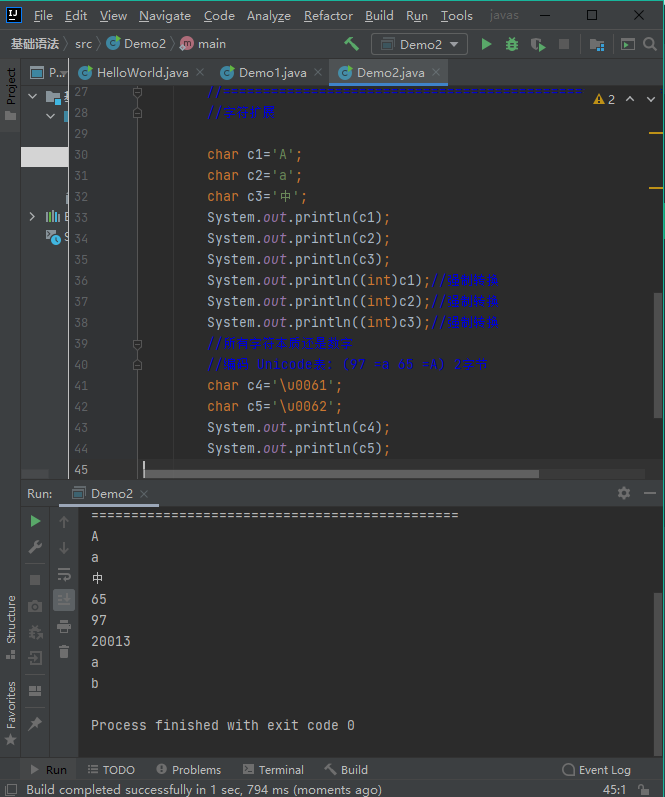This screenshot has width=665, height=797.
Task: Stop the process in the Run panel
Action: tap(35, 580)
